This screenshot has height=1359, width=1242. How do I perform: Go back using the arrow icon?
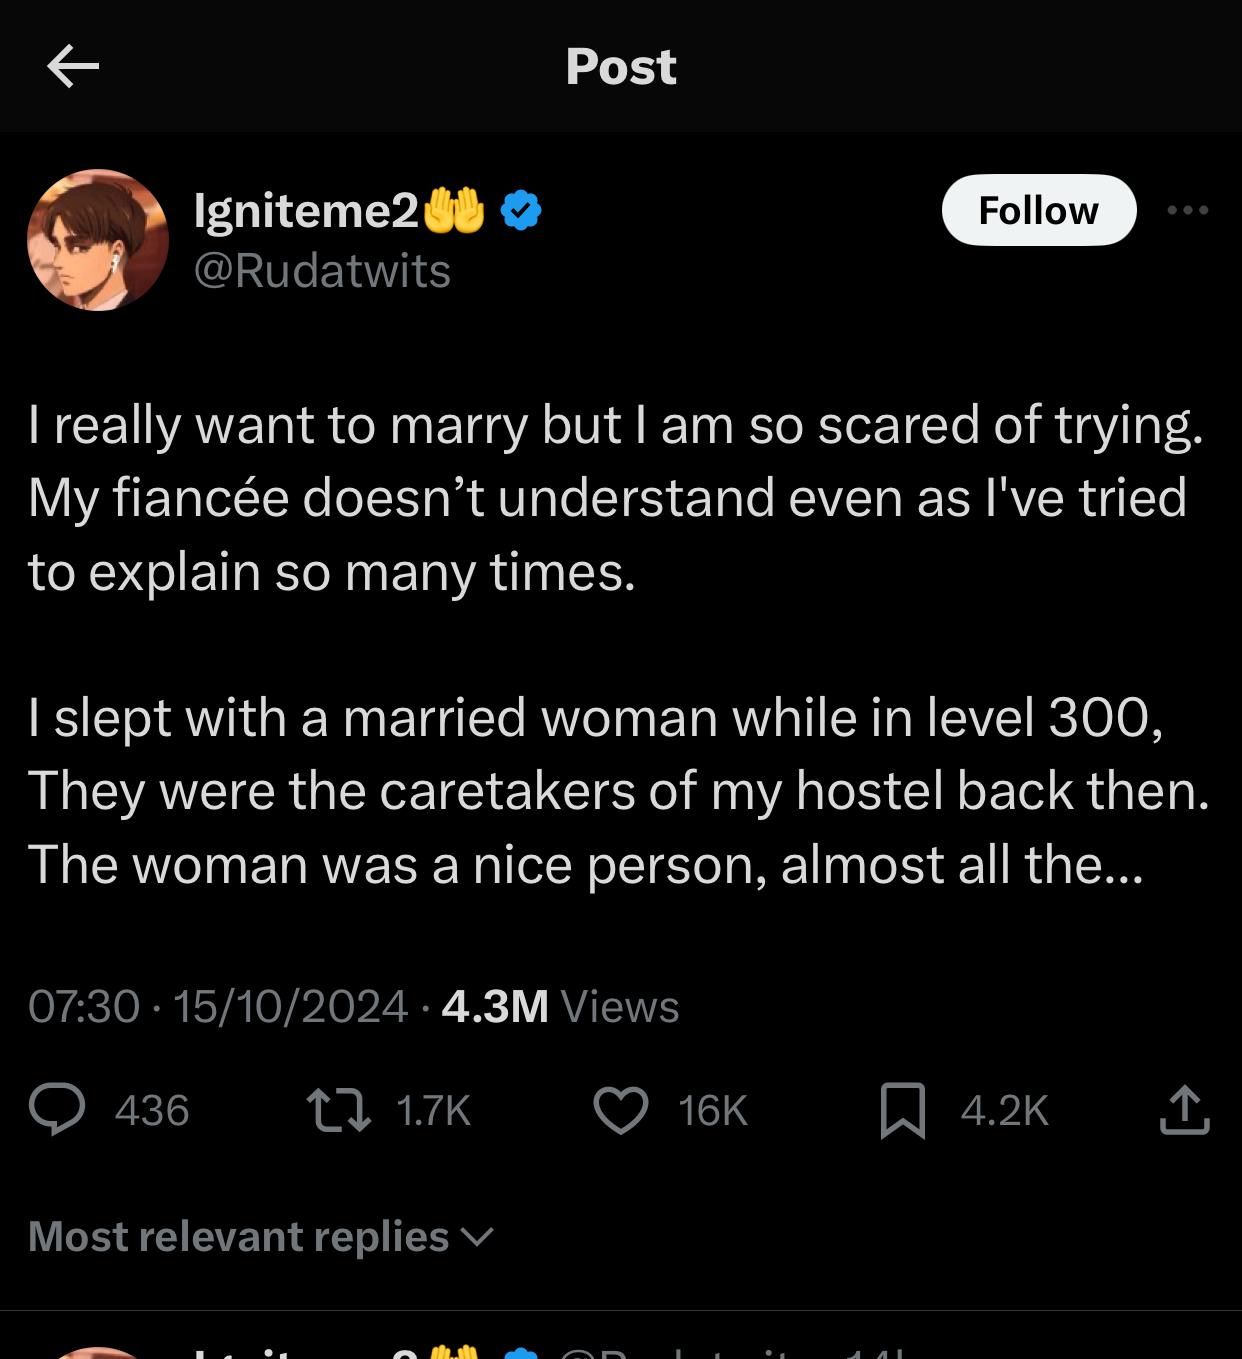point(73,67)
